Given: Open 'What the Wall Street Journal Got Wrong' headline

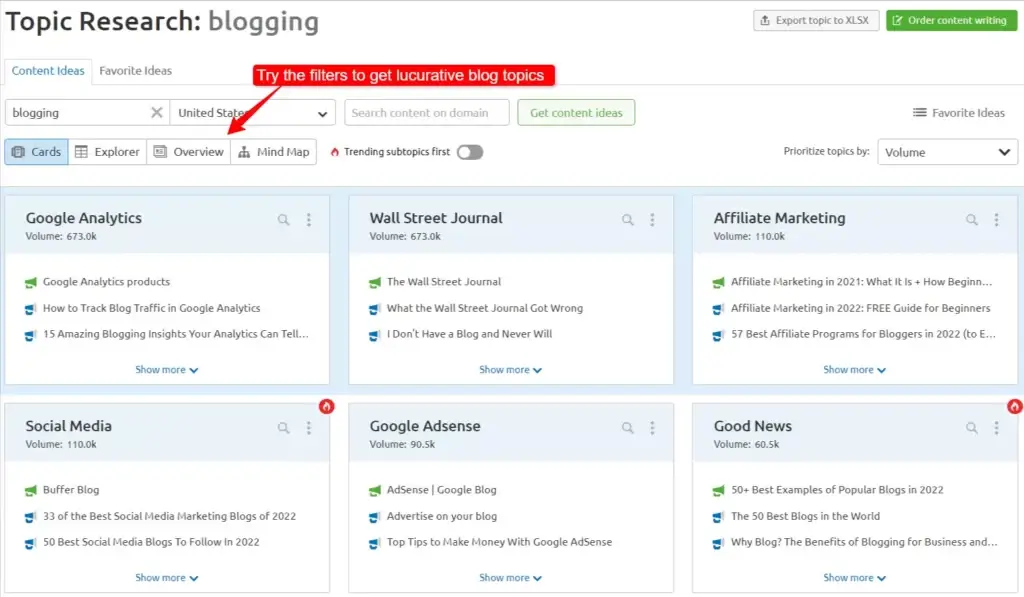Looking at the screenshot, I should [485, 308].
